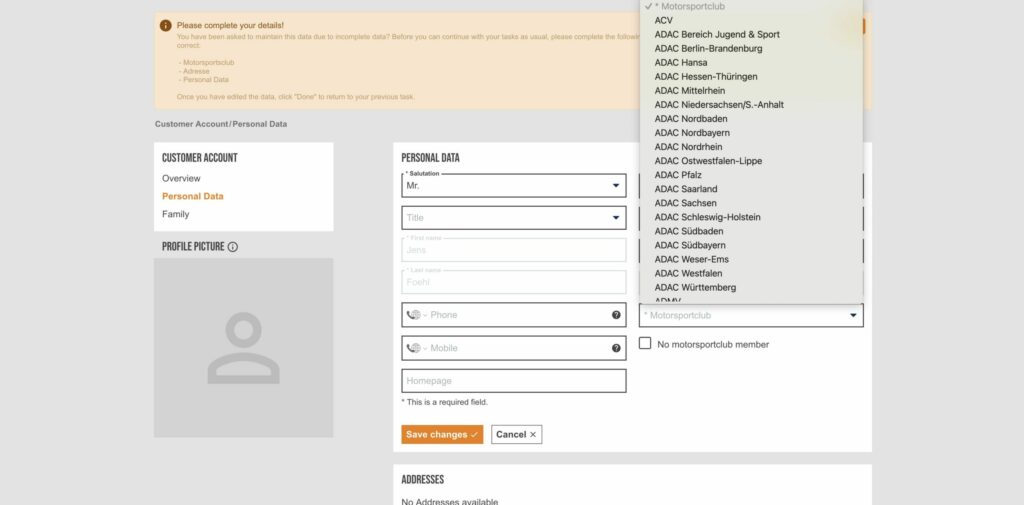1024x505 pixels.
Task: Choose ADAC Nordbayern option
Action: [x=692, y=133]
